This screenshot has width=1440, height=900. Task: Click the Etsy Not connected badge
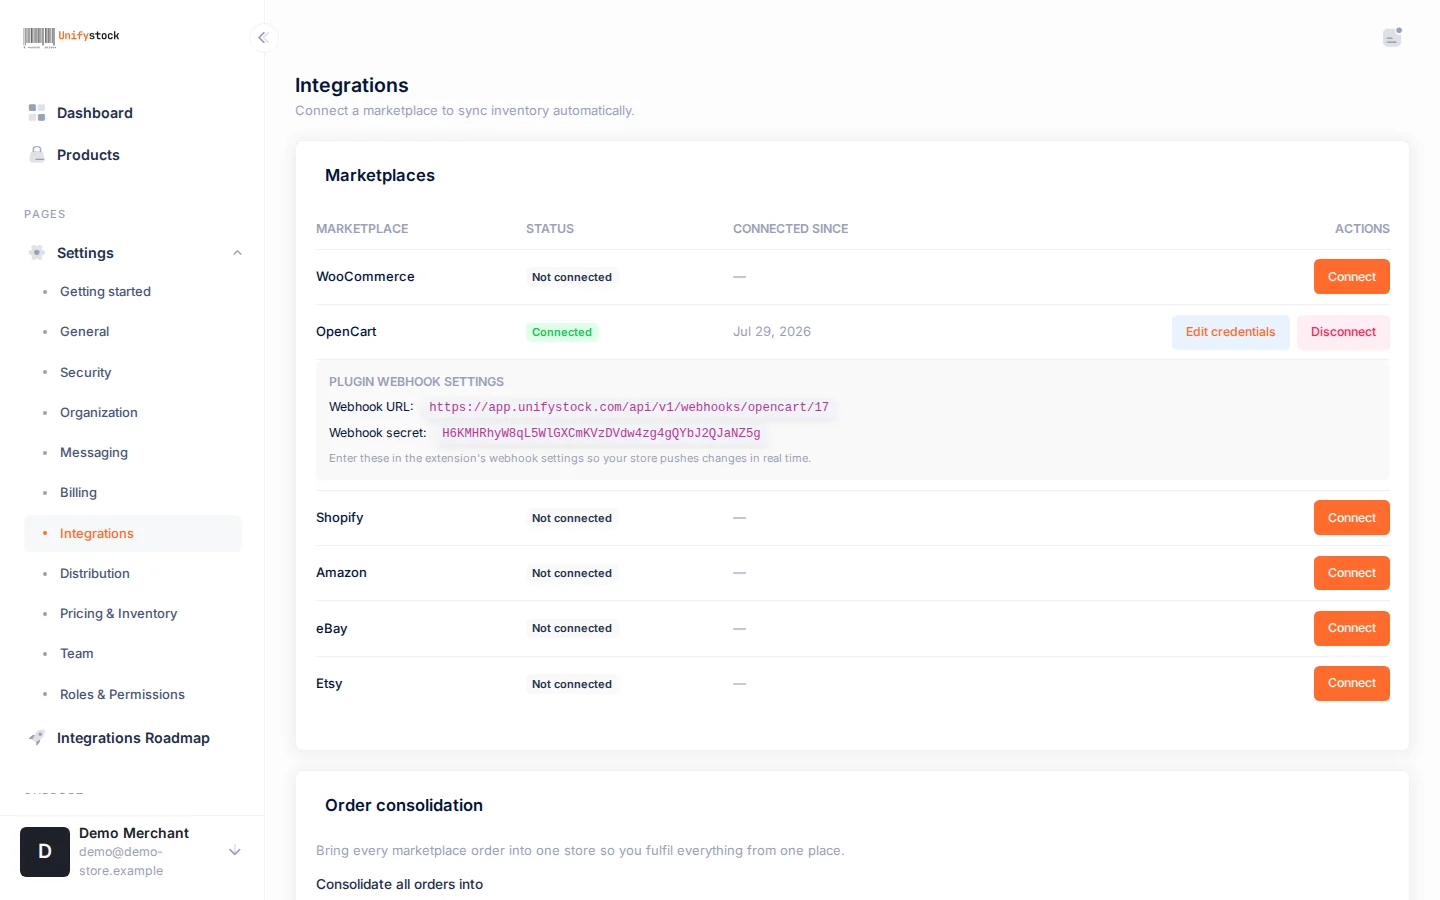point(572,684)
